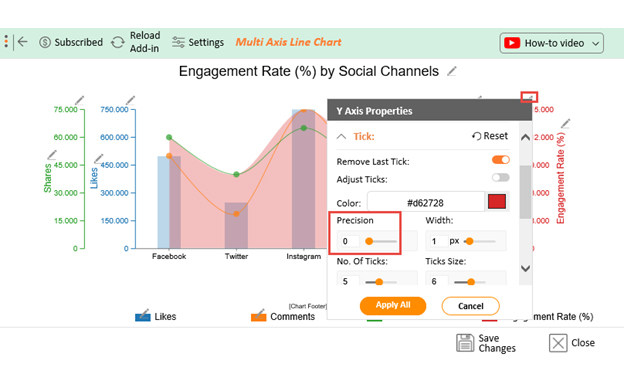Click the Reload Add-in refresh icon
624x385 pixels.
118,42
